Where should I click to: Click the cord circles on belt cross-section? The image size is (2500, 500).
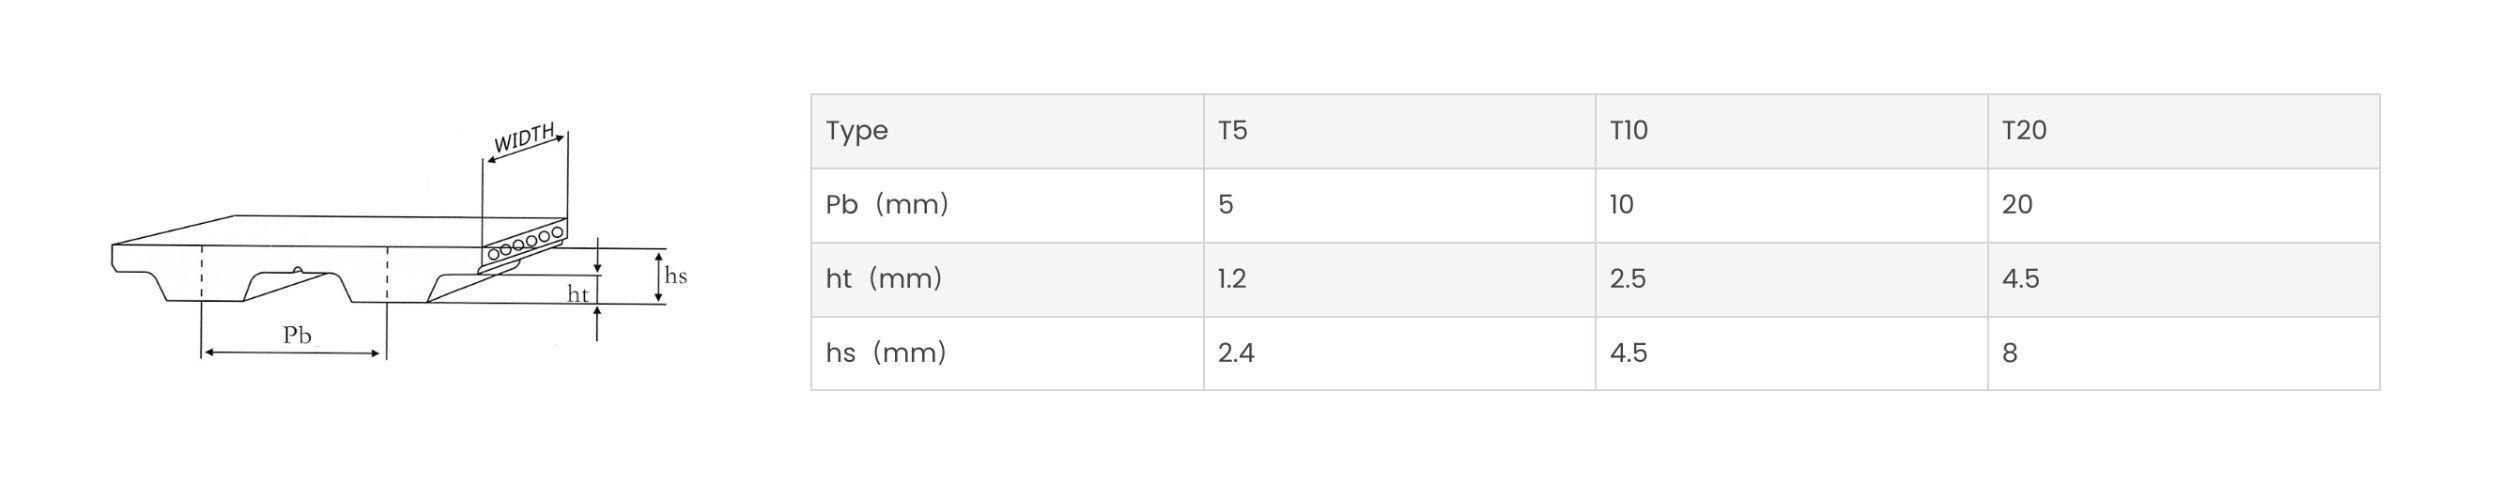(526, 243)
